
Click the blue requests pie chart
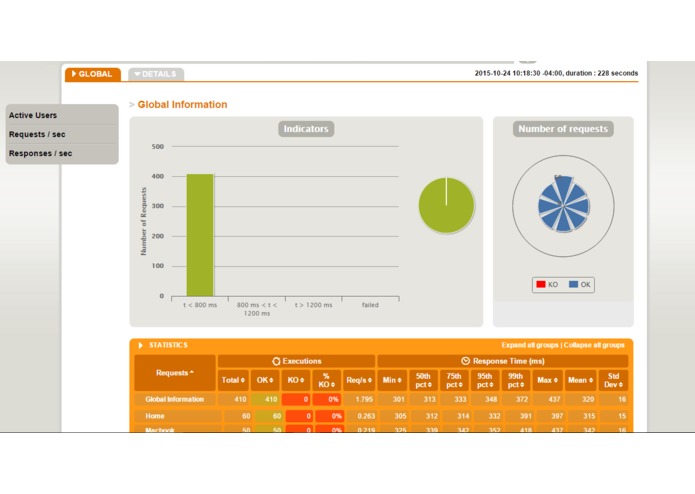[563, 204]
